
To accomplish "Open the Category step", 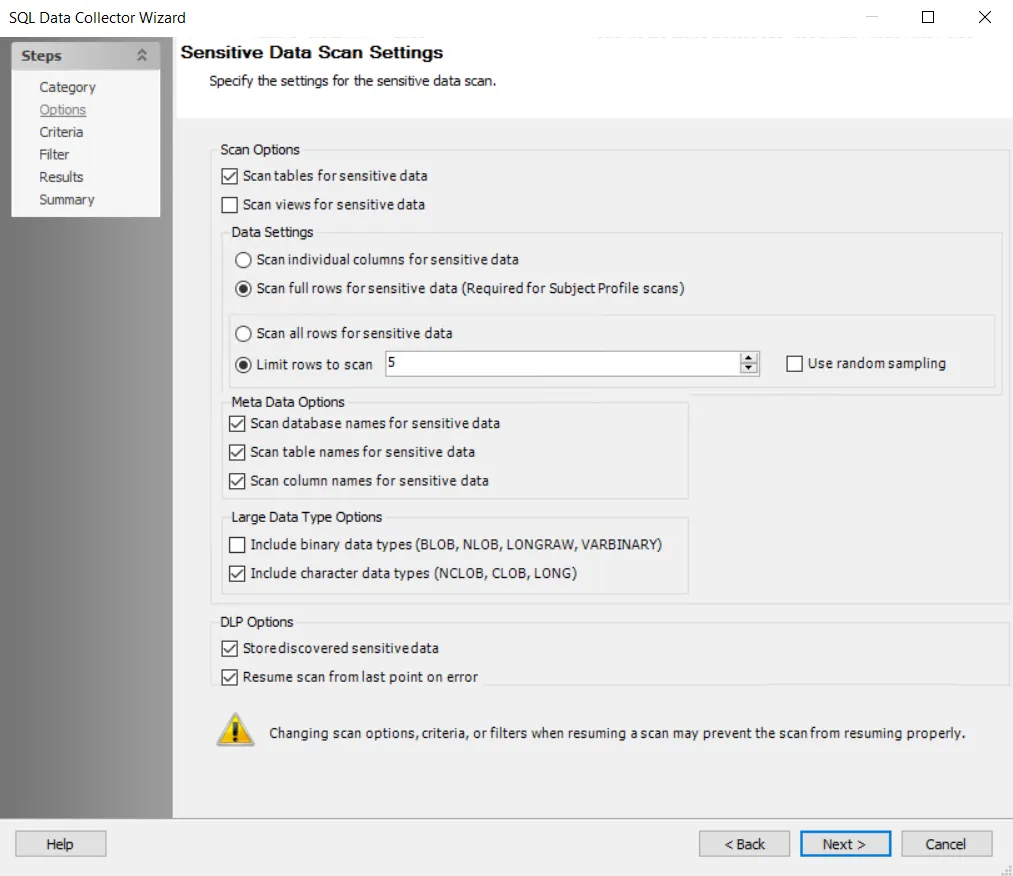I will tap(67, 87).
